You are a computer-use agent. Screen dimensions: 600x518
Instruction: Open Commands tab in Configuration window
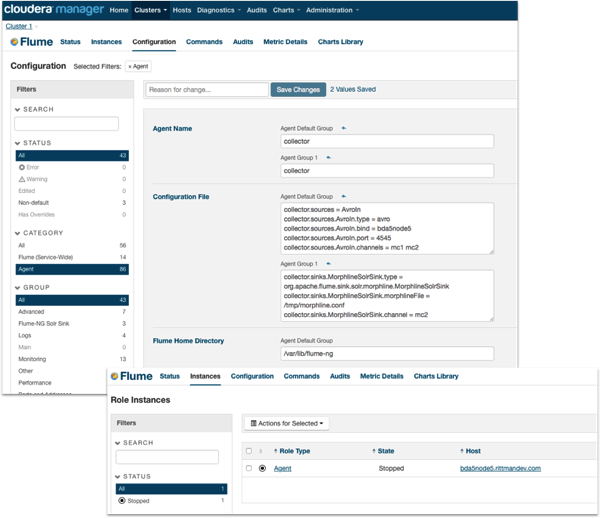pos(204,42)
